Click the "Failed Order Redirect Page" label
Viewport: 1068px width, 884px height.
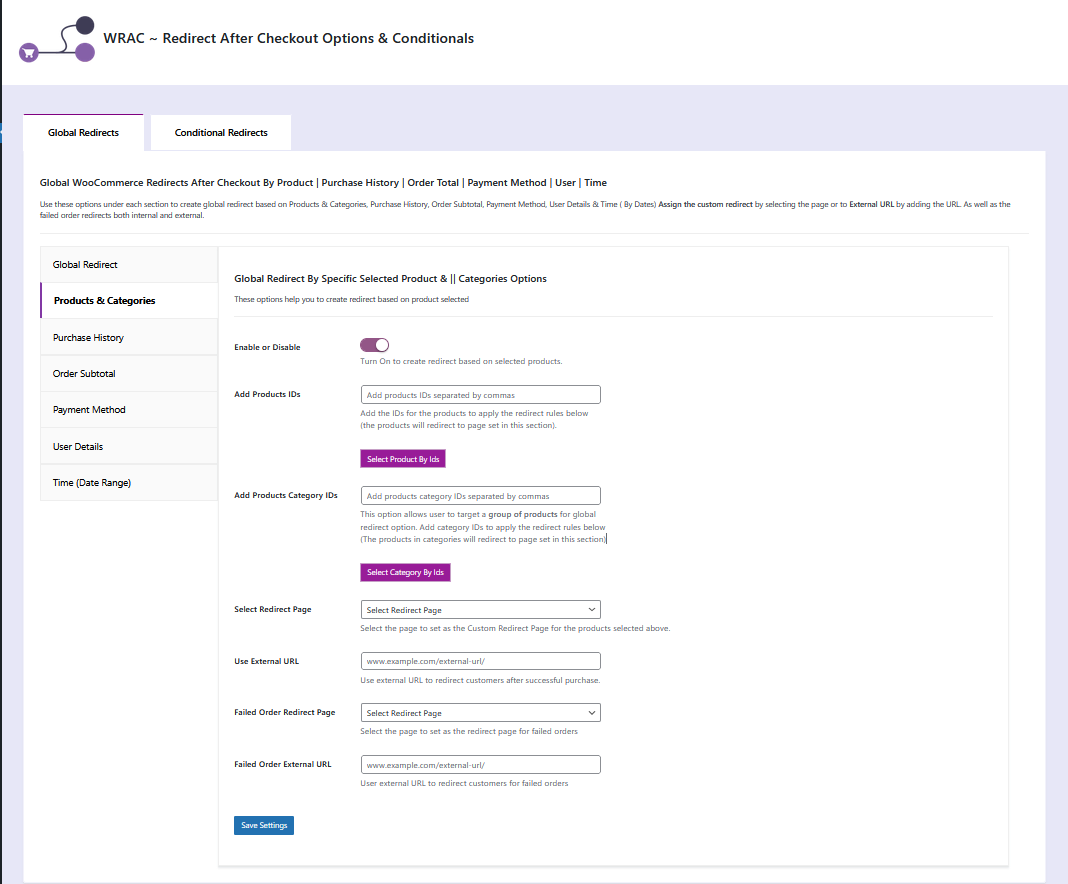pyautogui.click(x=285, y=712)
